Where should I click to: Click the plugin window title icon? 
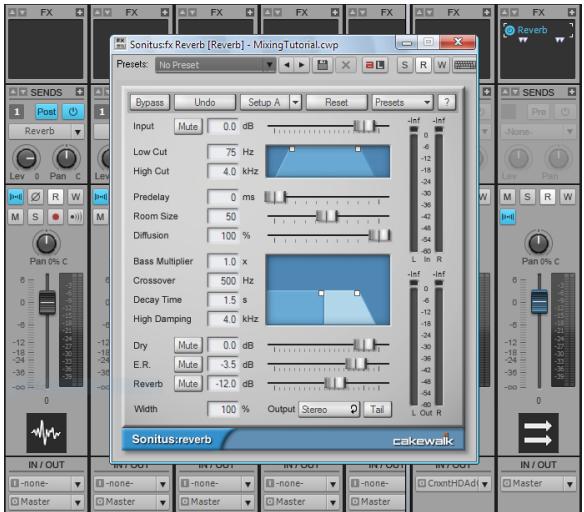click(x=120, y=44)
